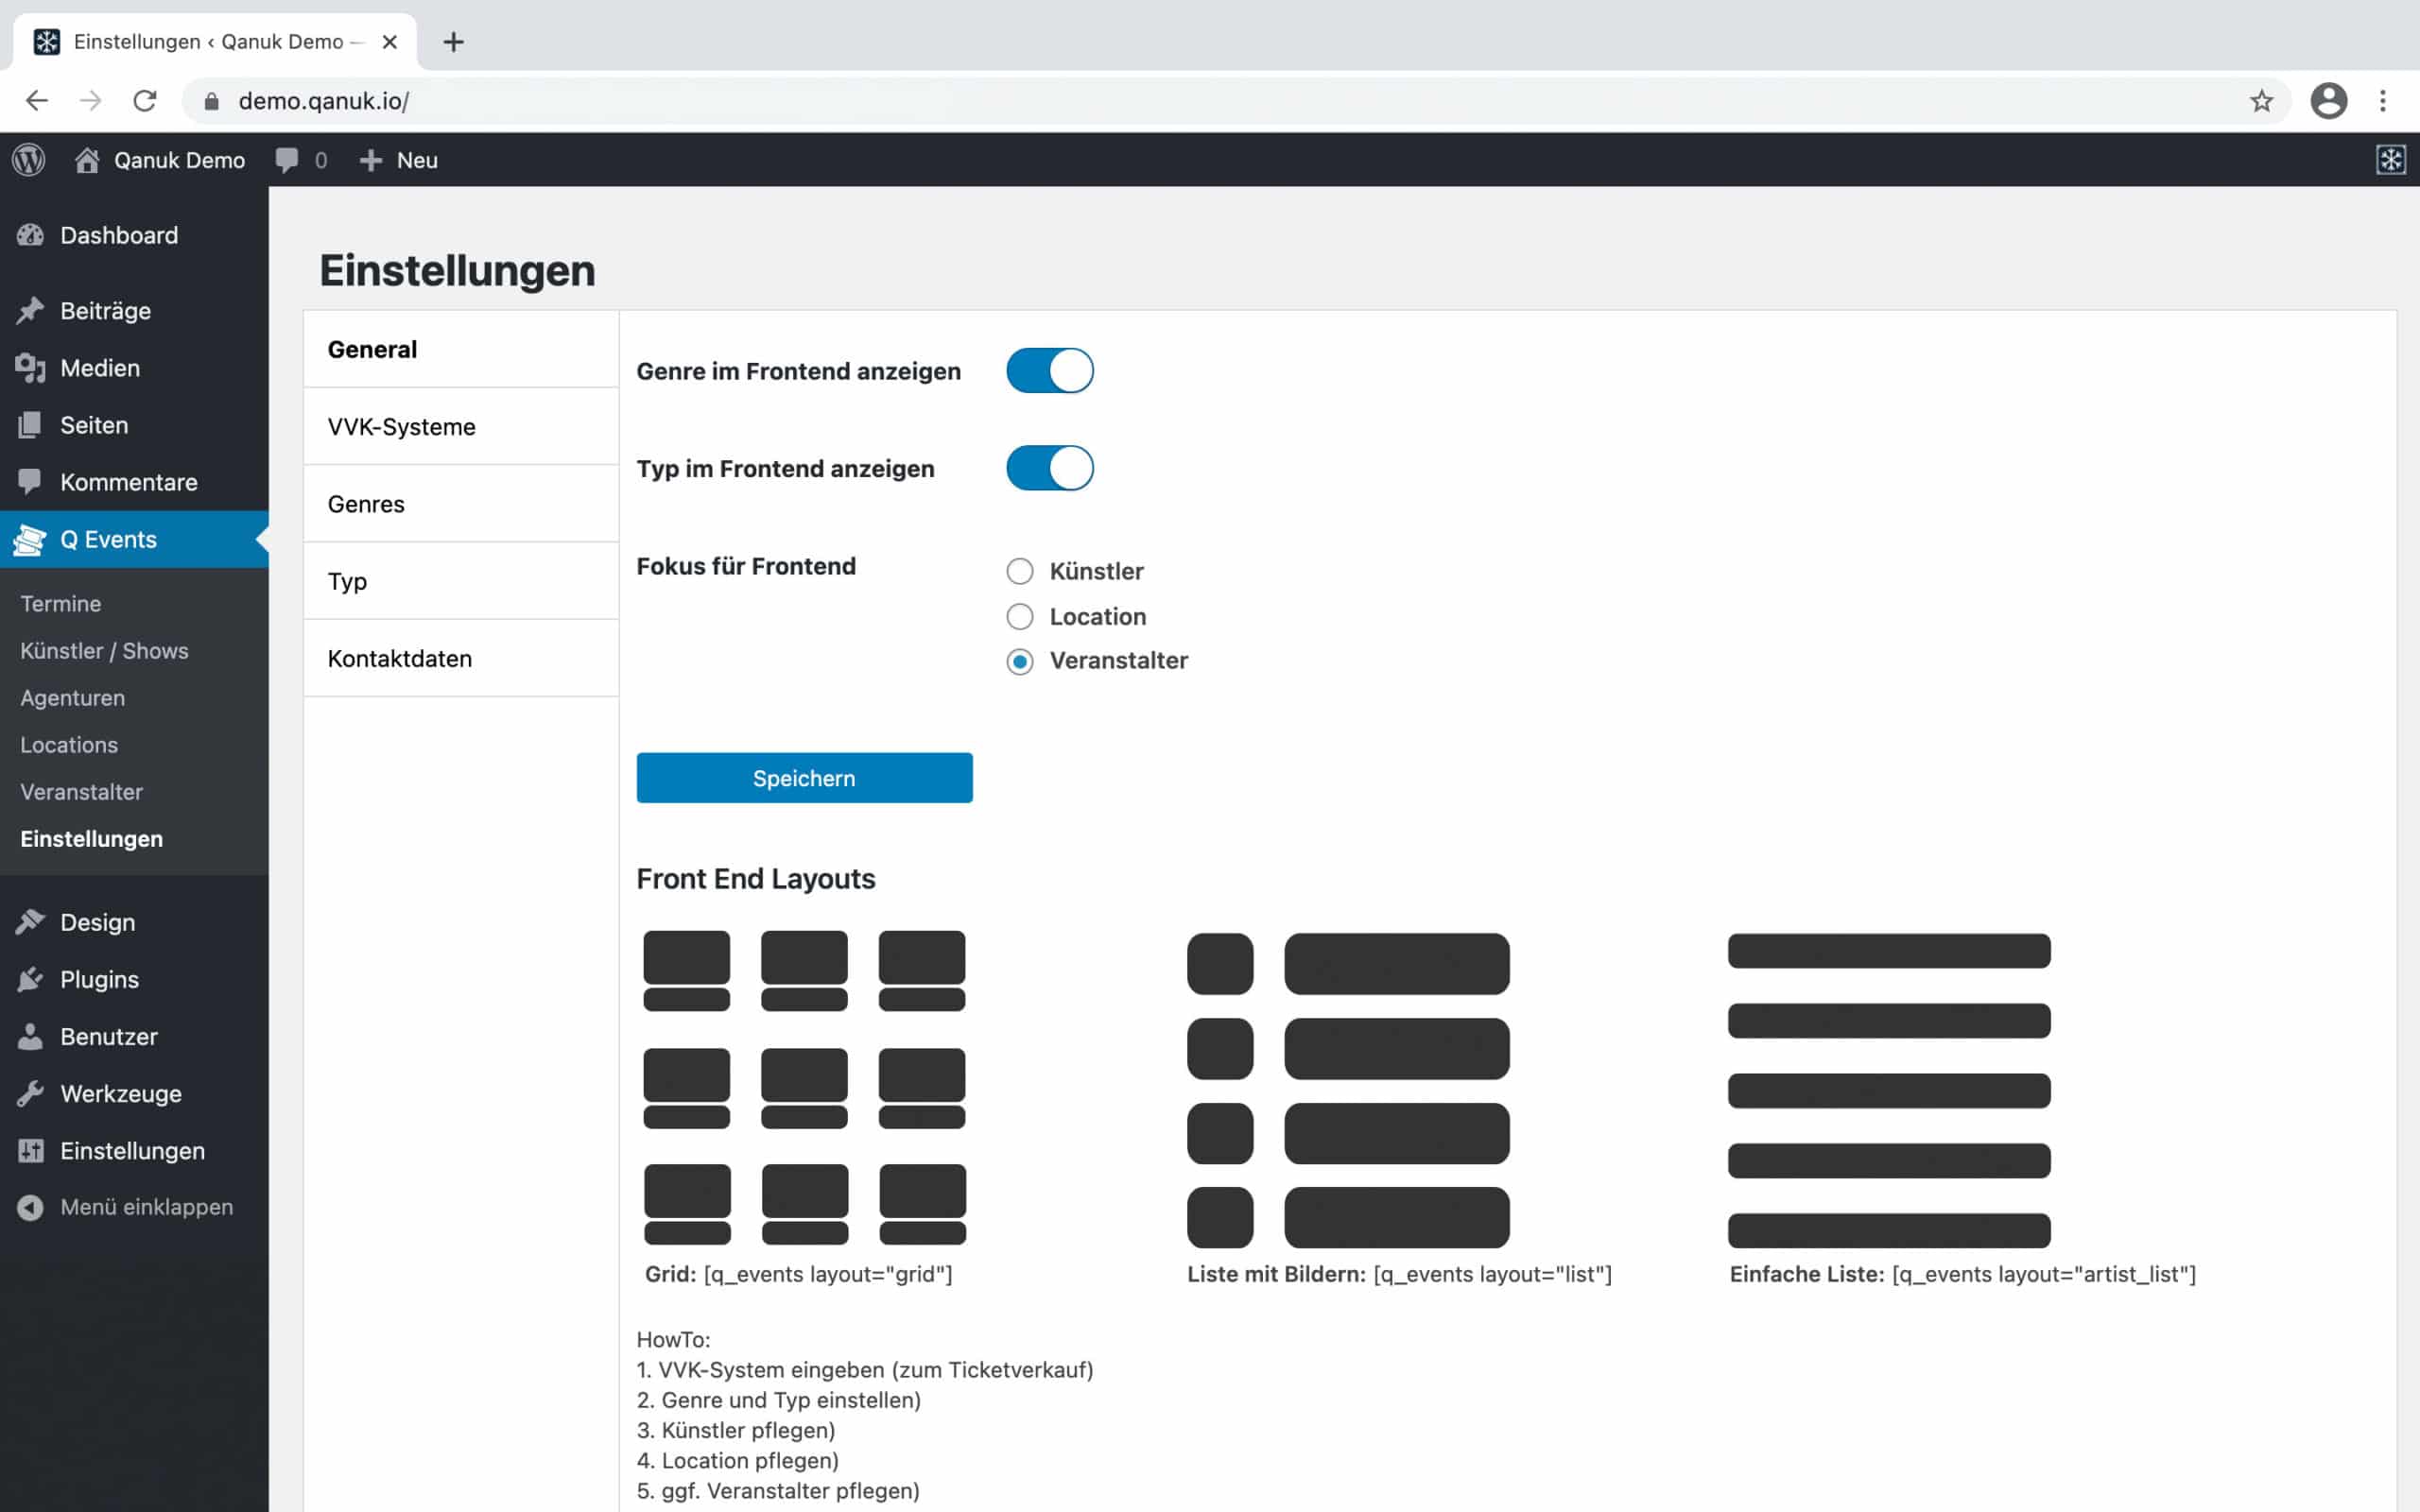Click the shortcode text [q_events layout="artist_list"]
2420x1512 pixels.
coord(2044,1274)
